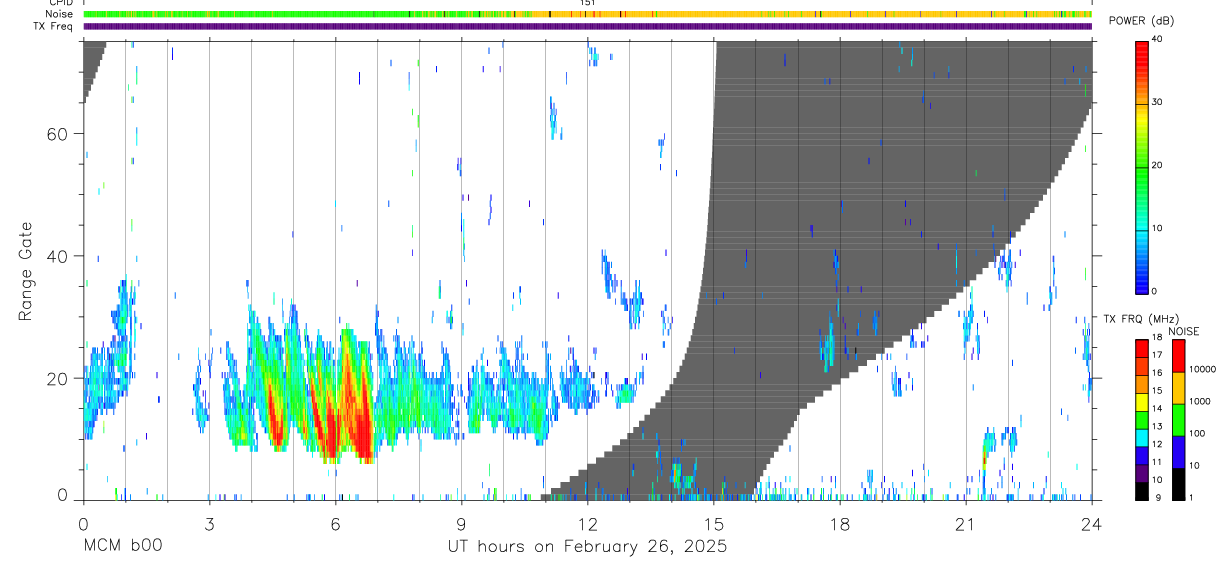Click the UT hours date axis title
The height and width of the screenshot is (567, 1228).
(587, 546)
